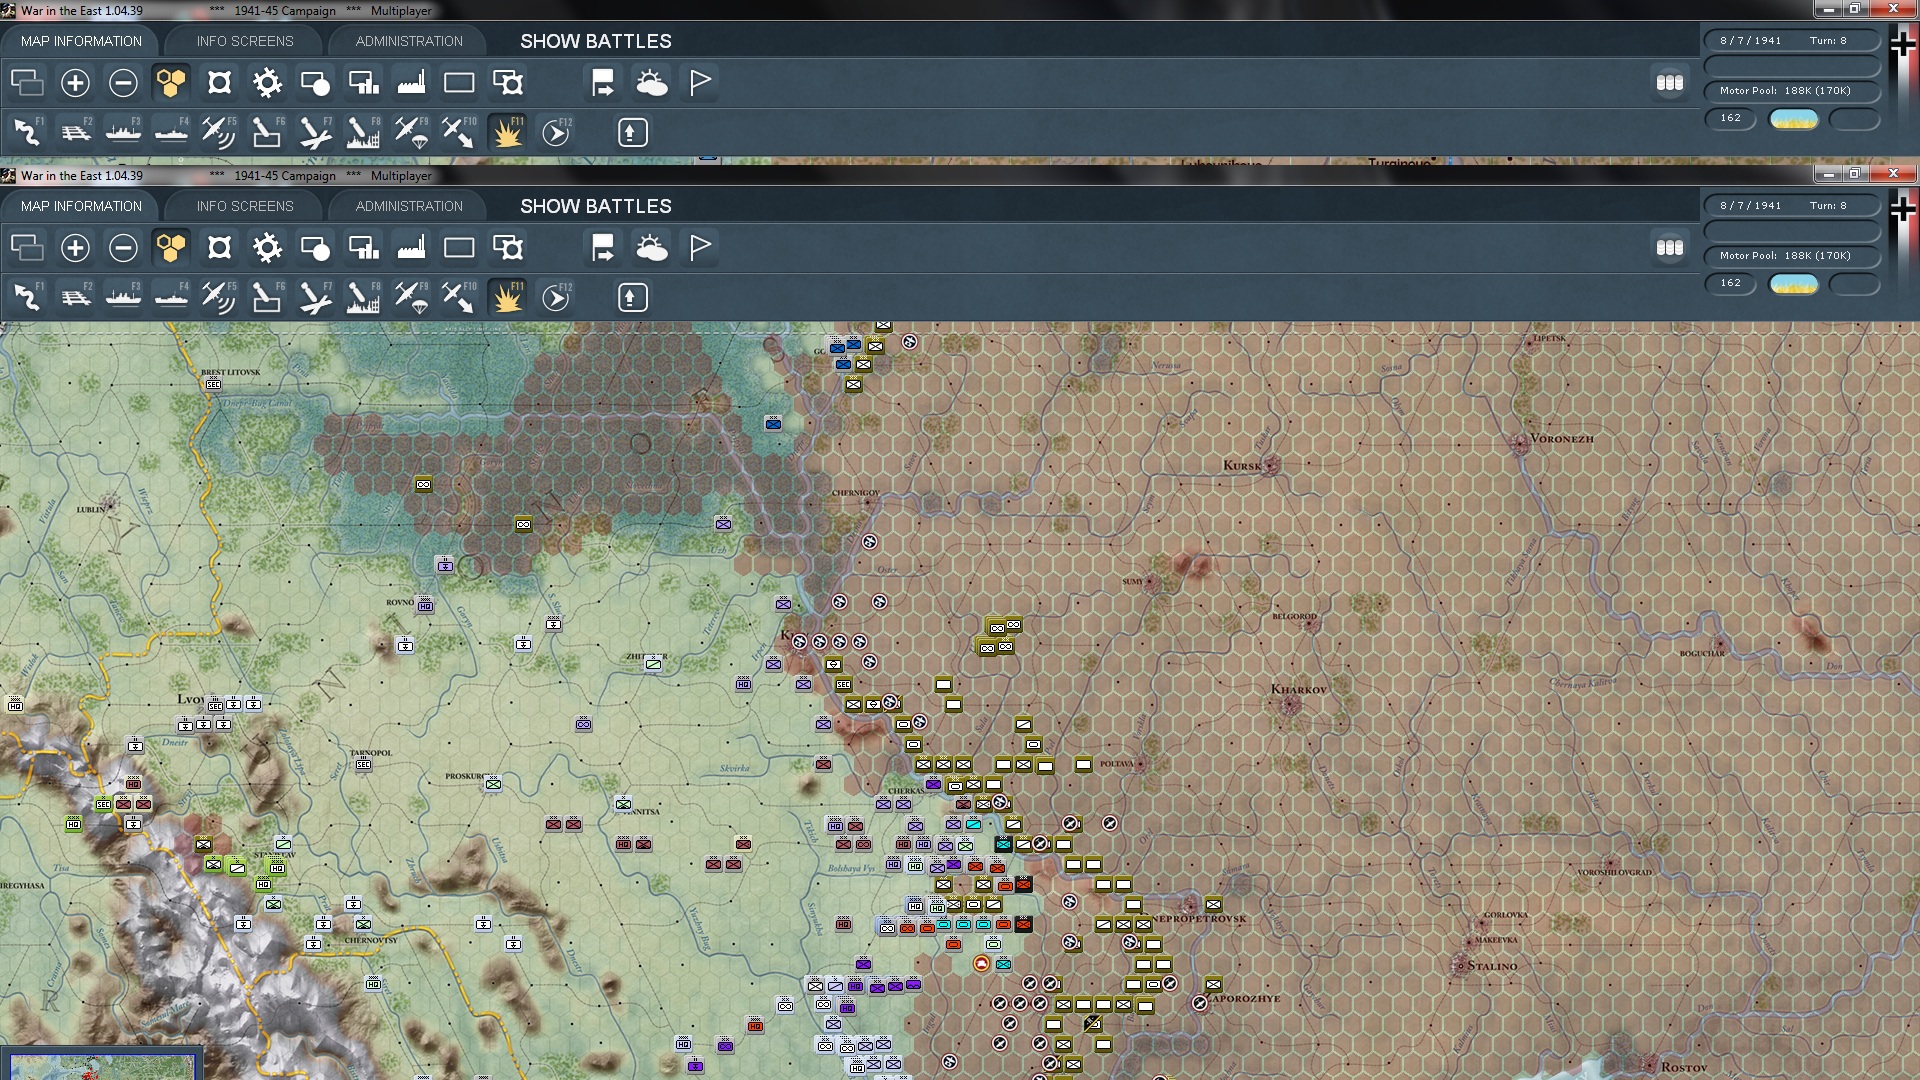Click stacked barrels icon in lower window

pyautogui.click(x=1670, y=248)
